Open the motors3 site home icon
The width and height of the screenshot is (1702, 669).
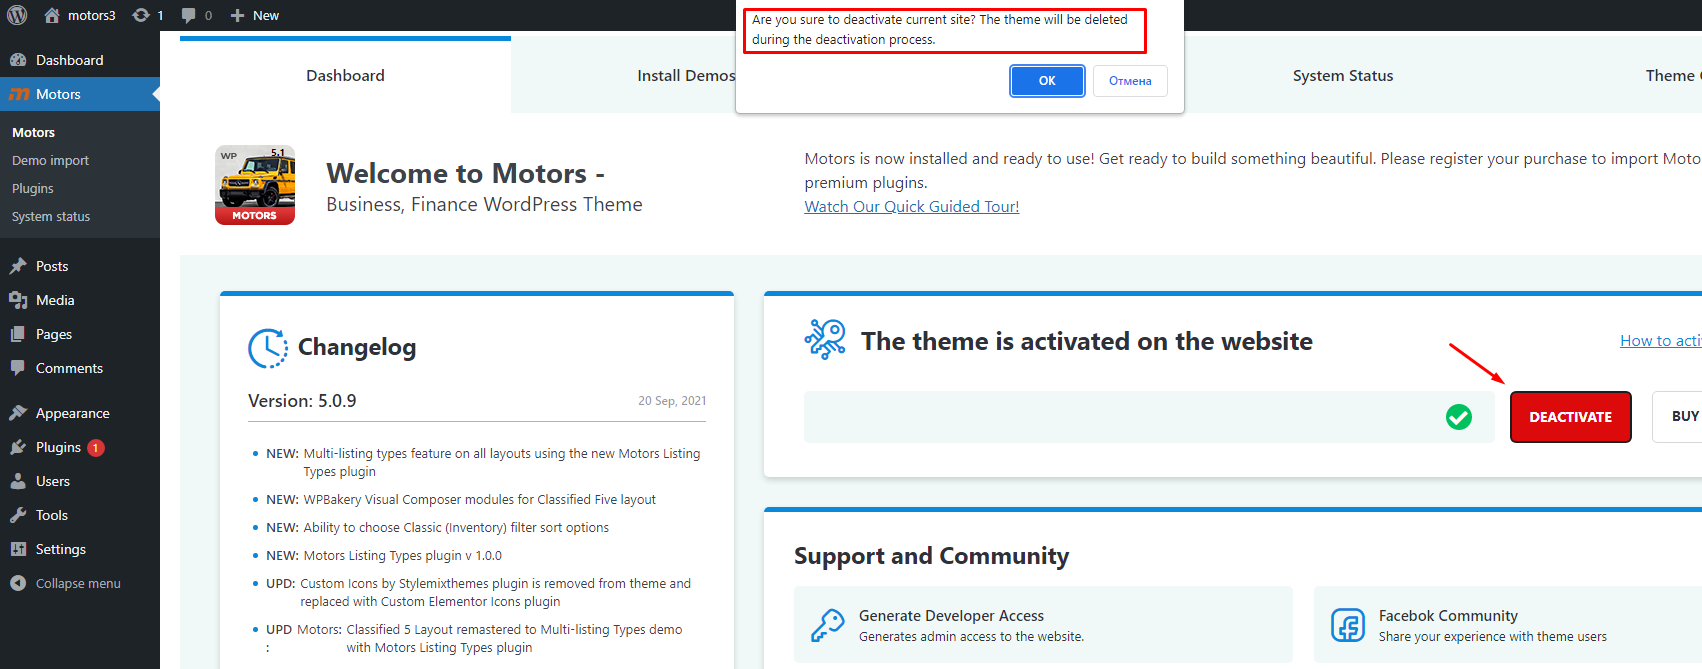coord(52,15)
